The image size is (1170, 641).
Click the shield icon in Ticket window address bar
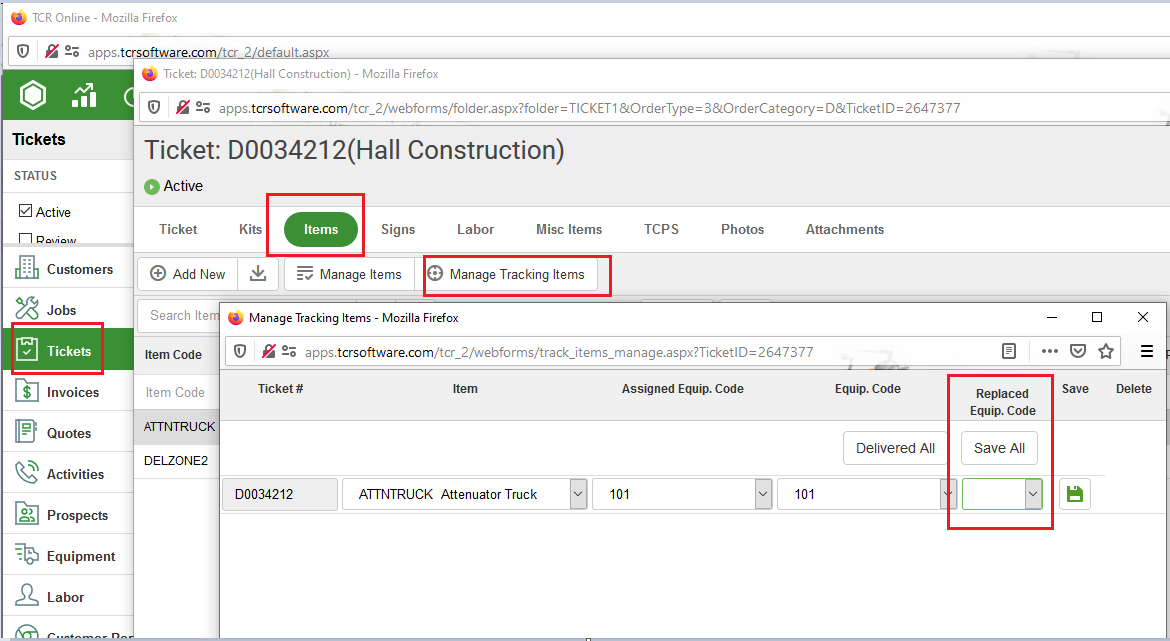(x=154, y=107)
